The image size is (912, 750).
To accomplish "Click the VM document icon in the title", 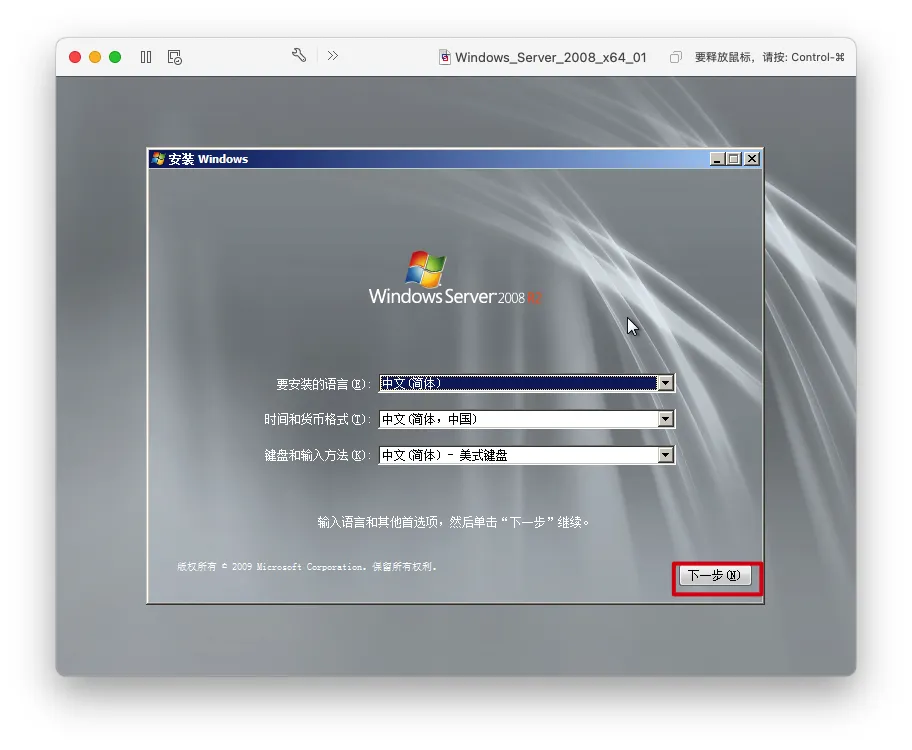I will [x=445, y=57].
